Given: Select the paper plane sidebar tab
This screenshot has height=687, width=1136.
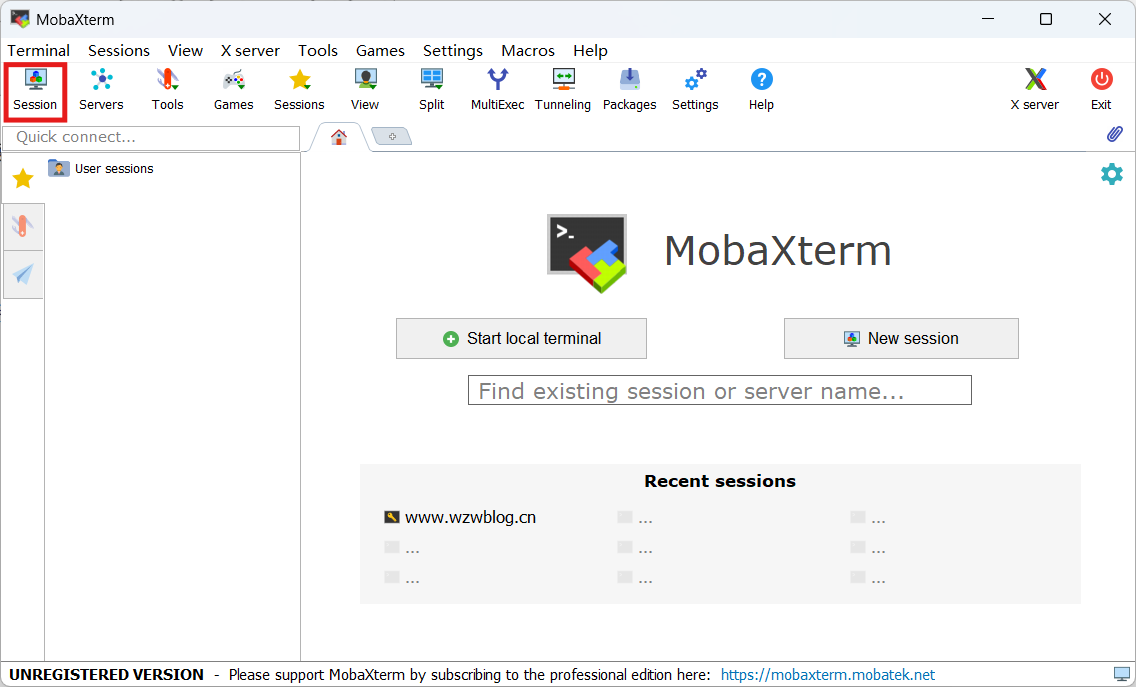Looking at the screenshot, I should pos(22,274).
